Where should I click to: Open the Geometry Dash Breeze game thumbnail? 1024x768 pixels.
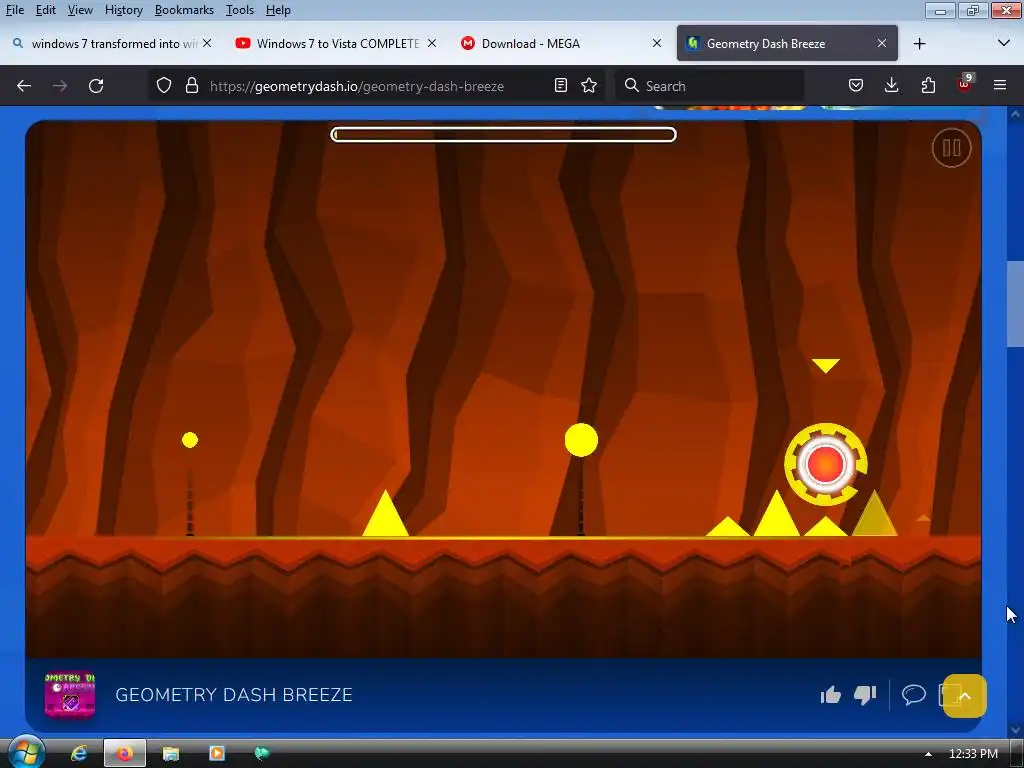click(70, 695)
